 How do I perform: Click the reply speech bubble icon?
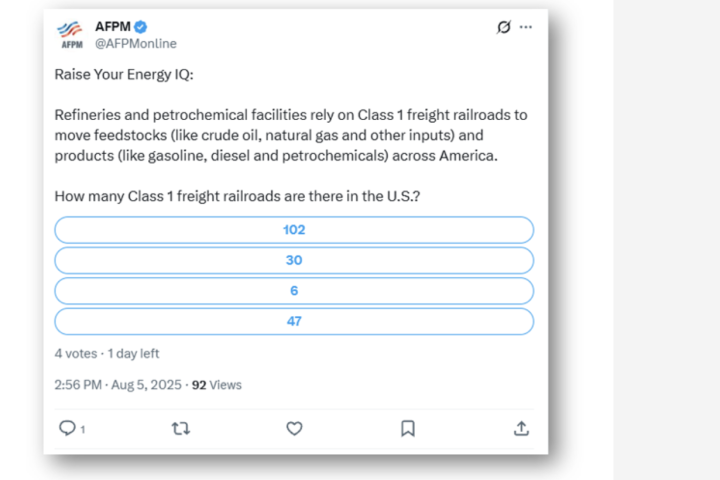pos(67,428)
